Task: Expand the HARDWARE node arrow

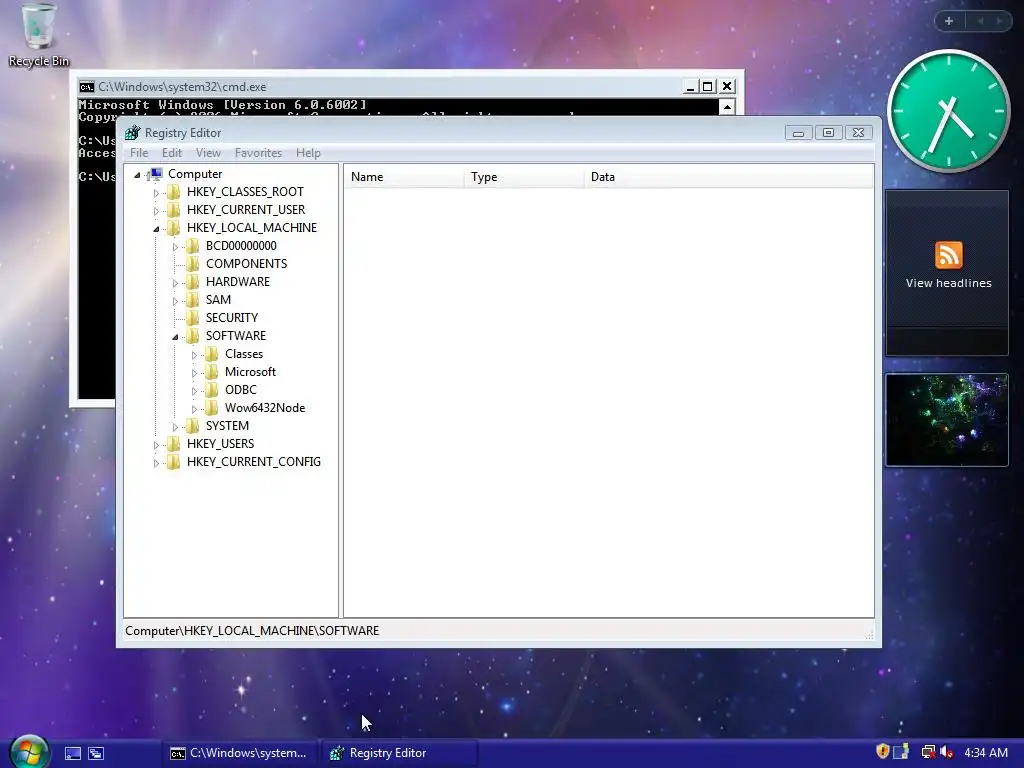Action: coord(175,283)
